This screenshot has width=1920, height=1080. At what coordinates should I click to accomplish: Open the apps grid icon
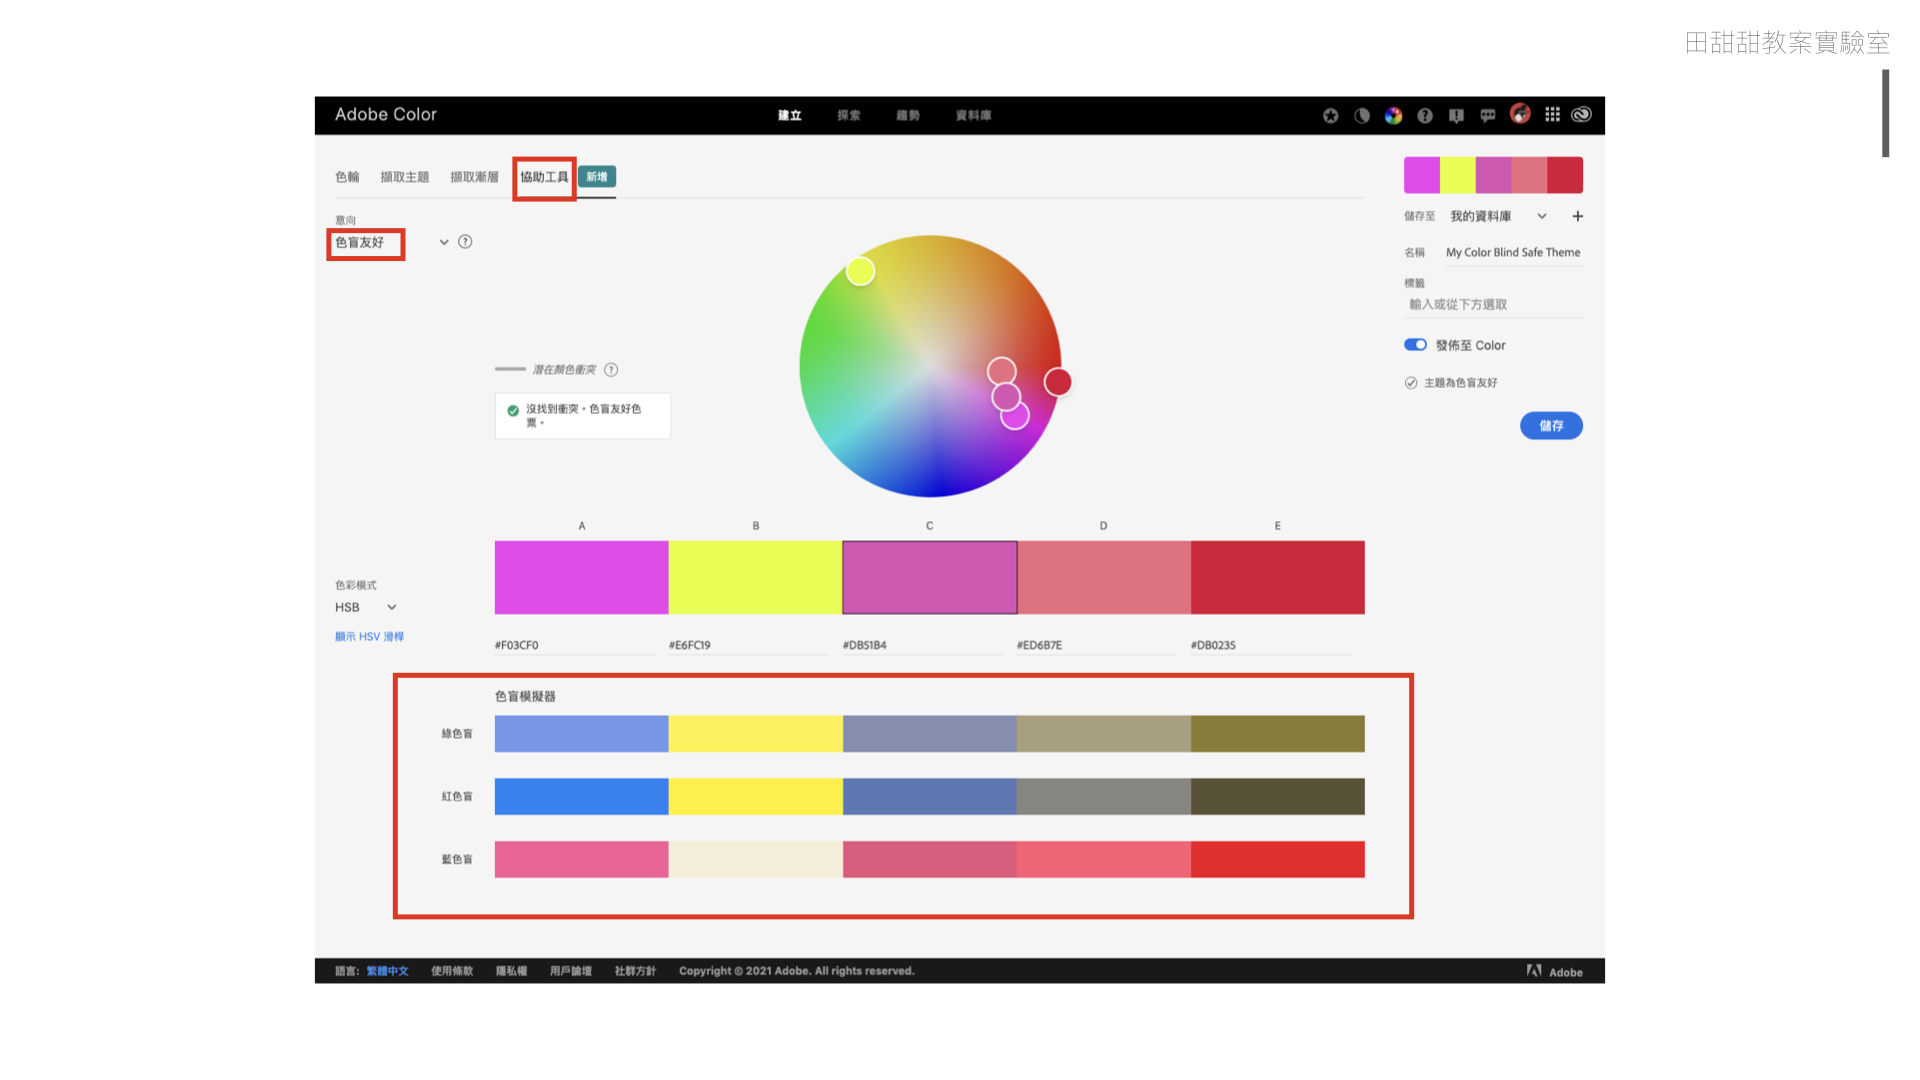1552,115
